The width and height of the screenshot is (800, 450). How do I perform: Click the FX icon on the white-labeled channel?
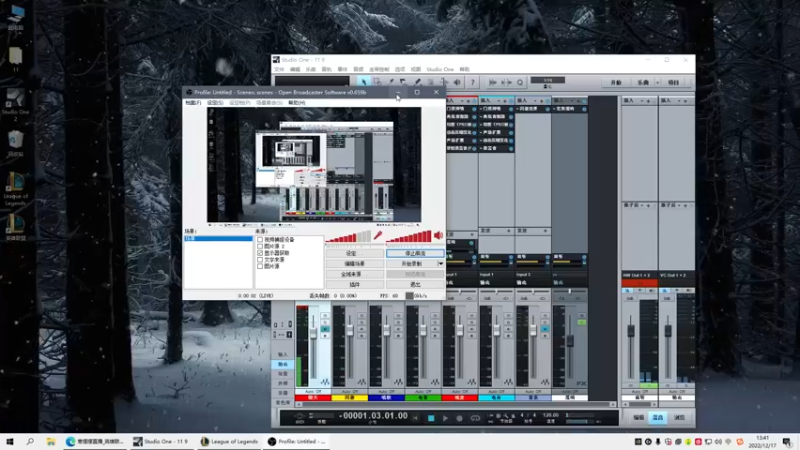click(x=581, y=383)
